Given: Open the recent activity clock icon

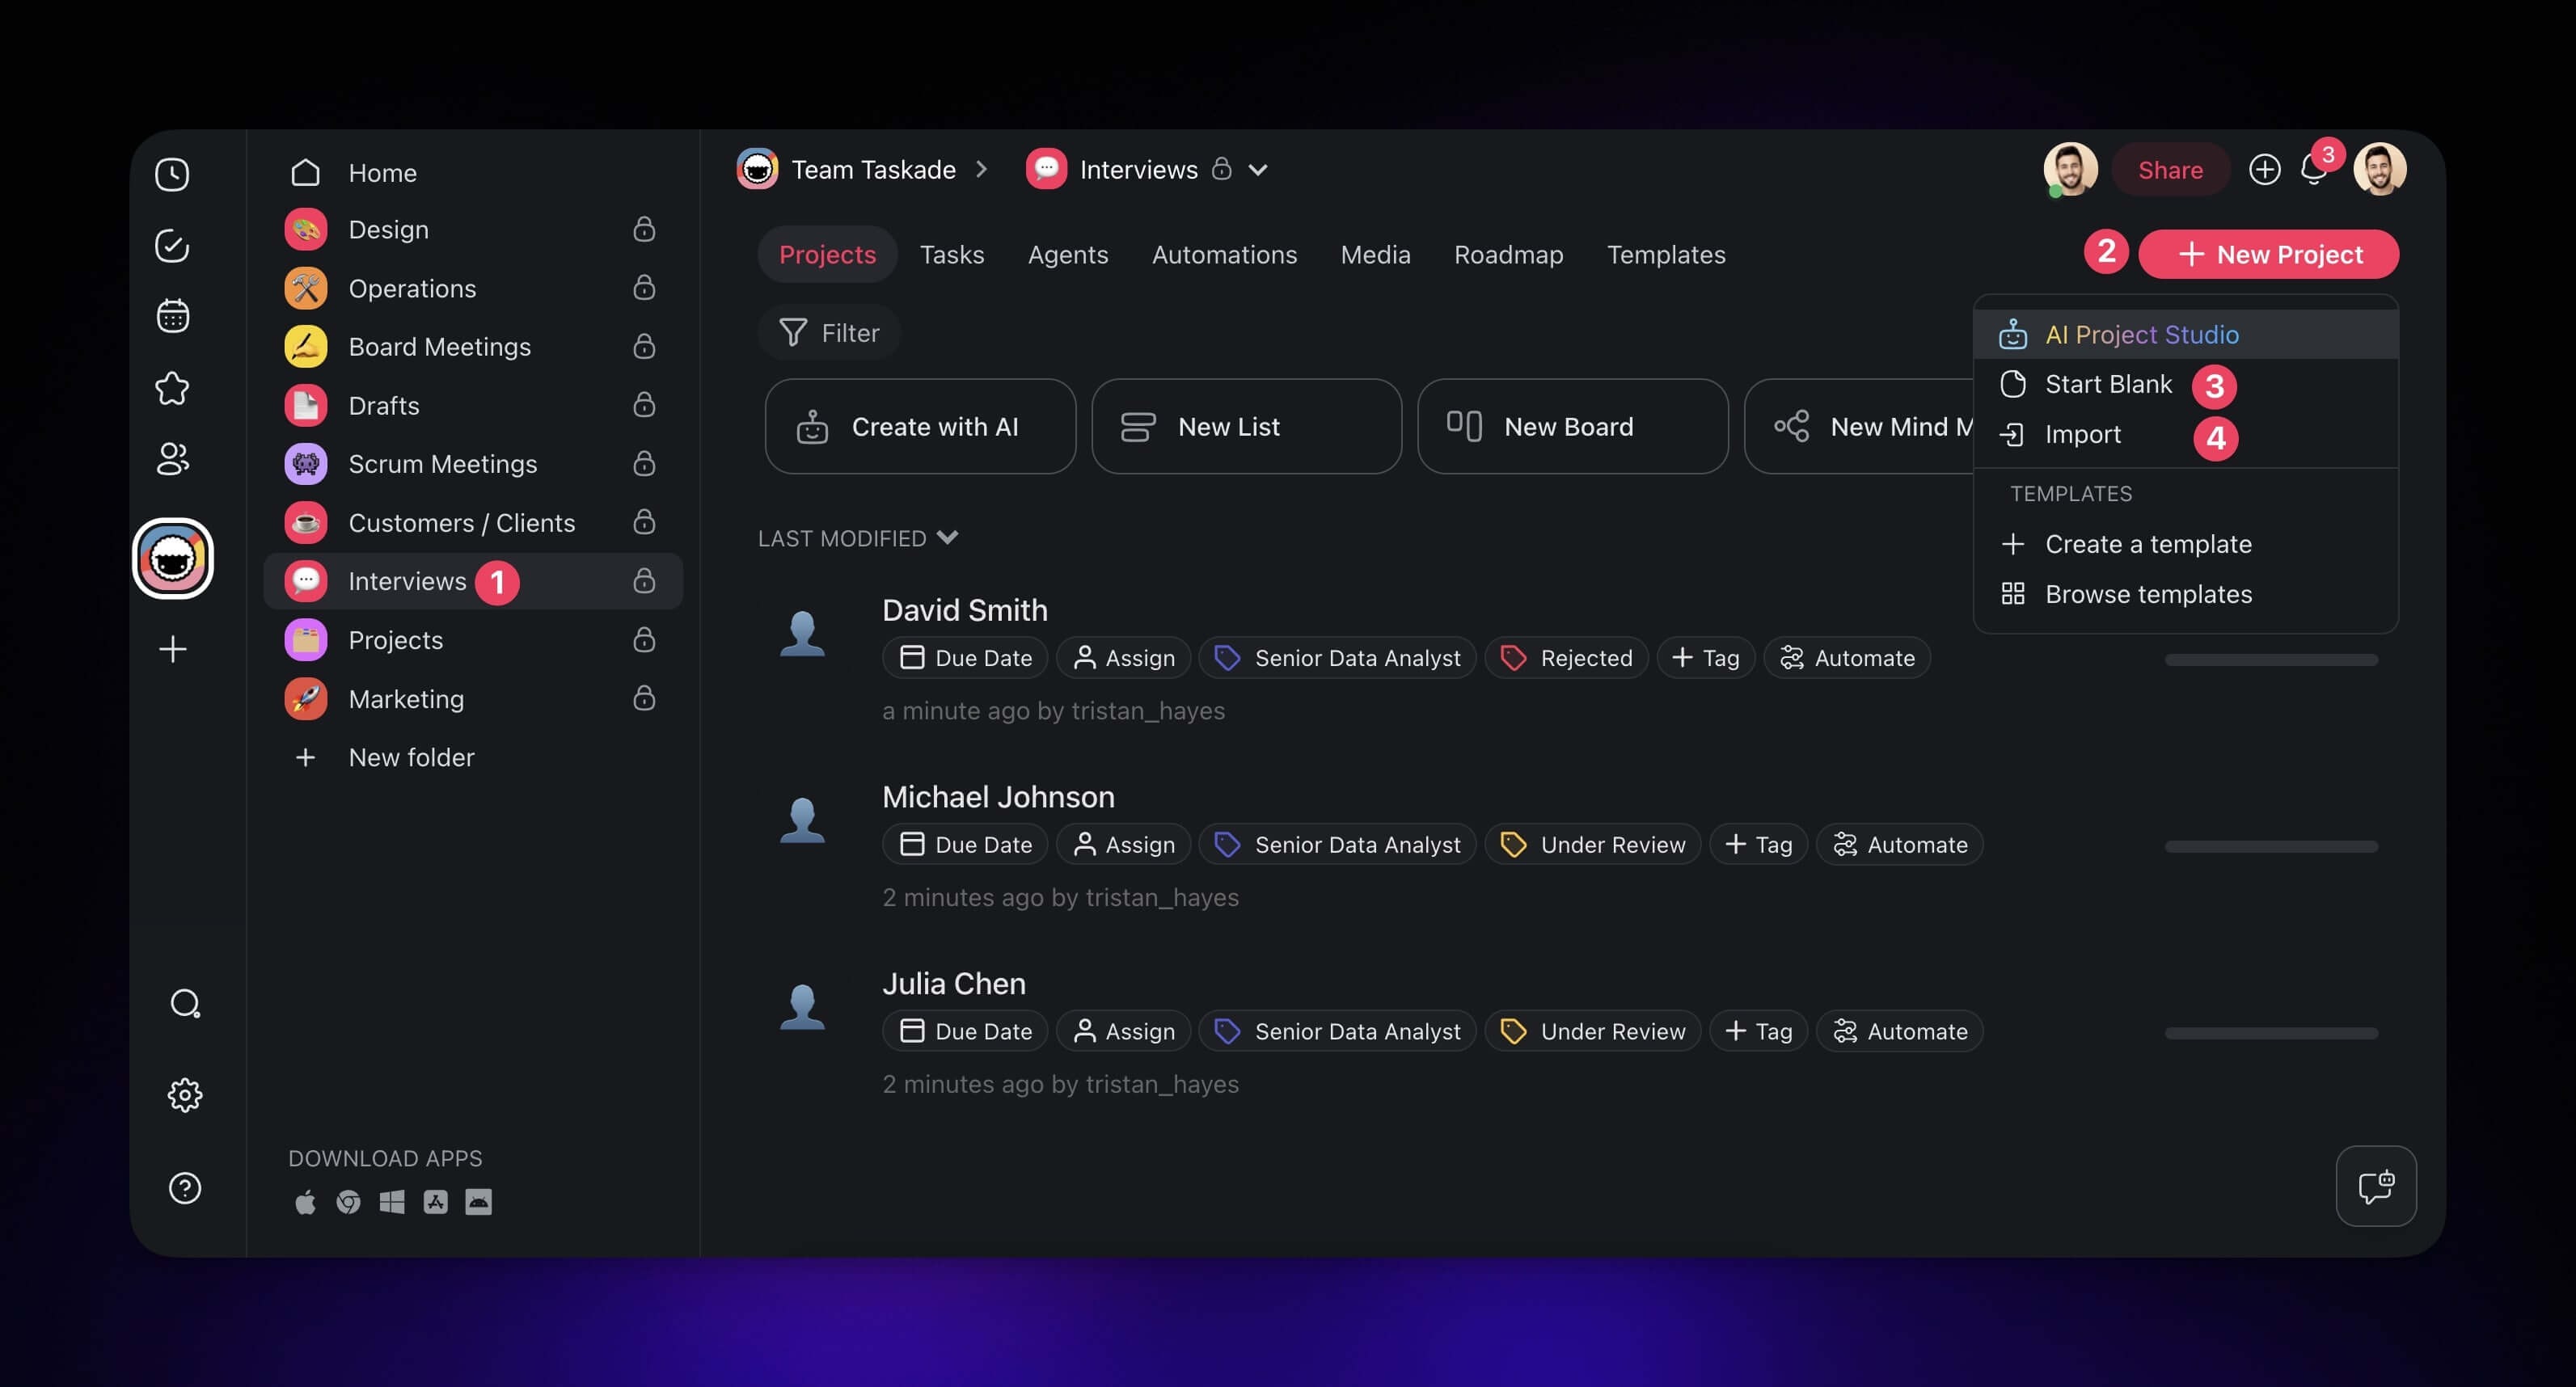Looking at the screenshot, I should 172,174.
